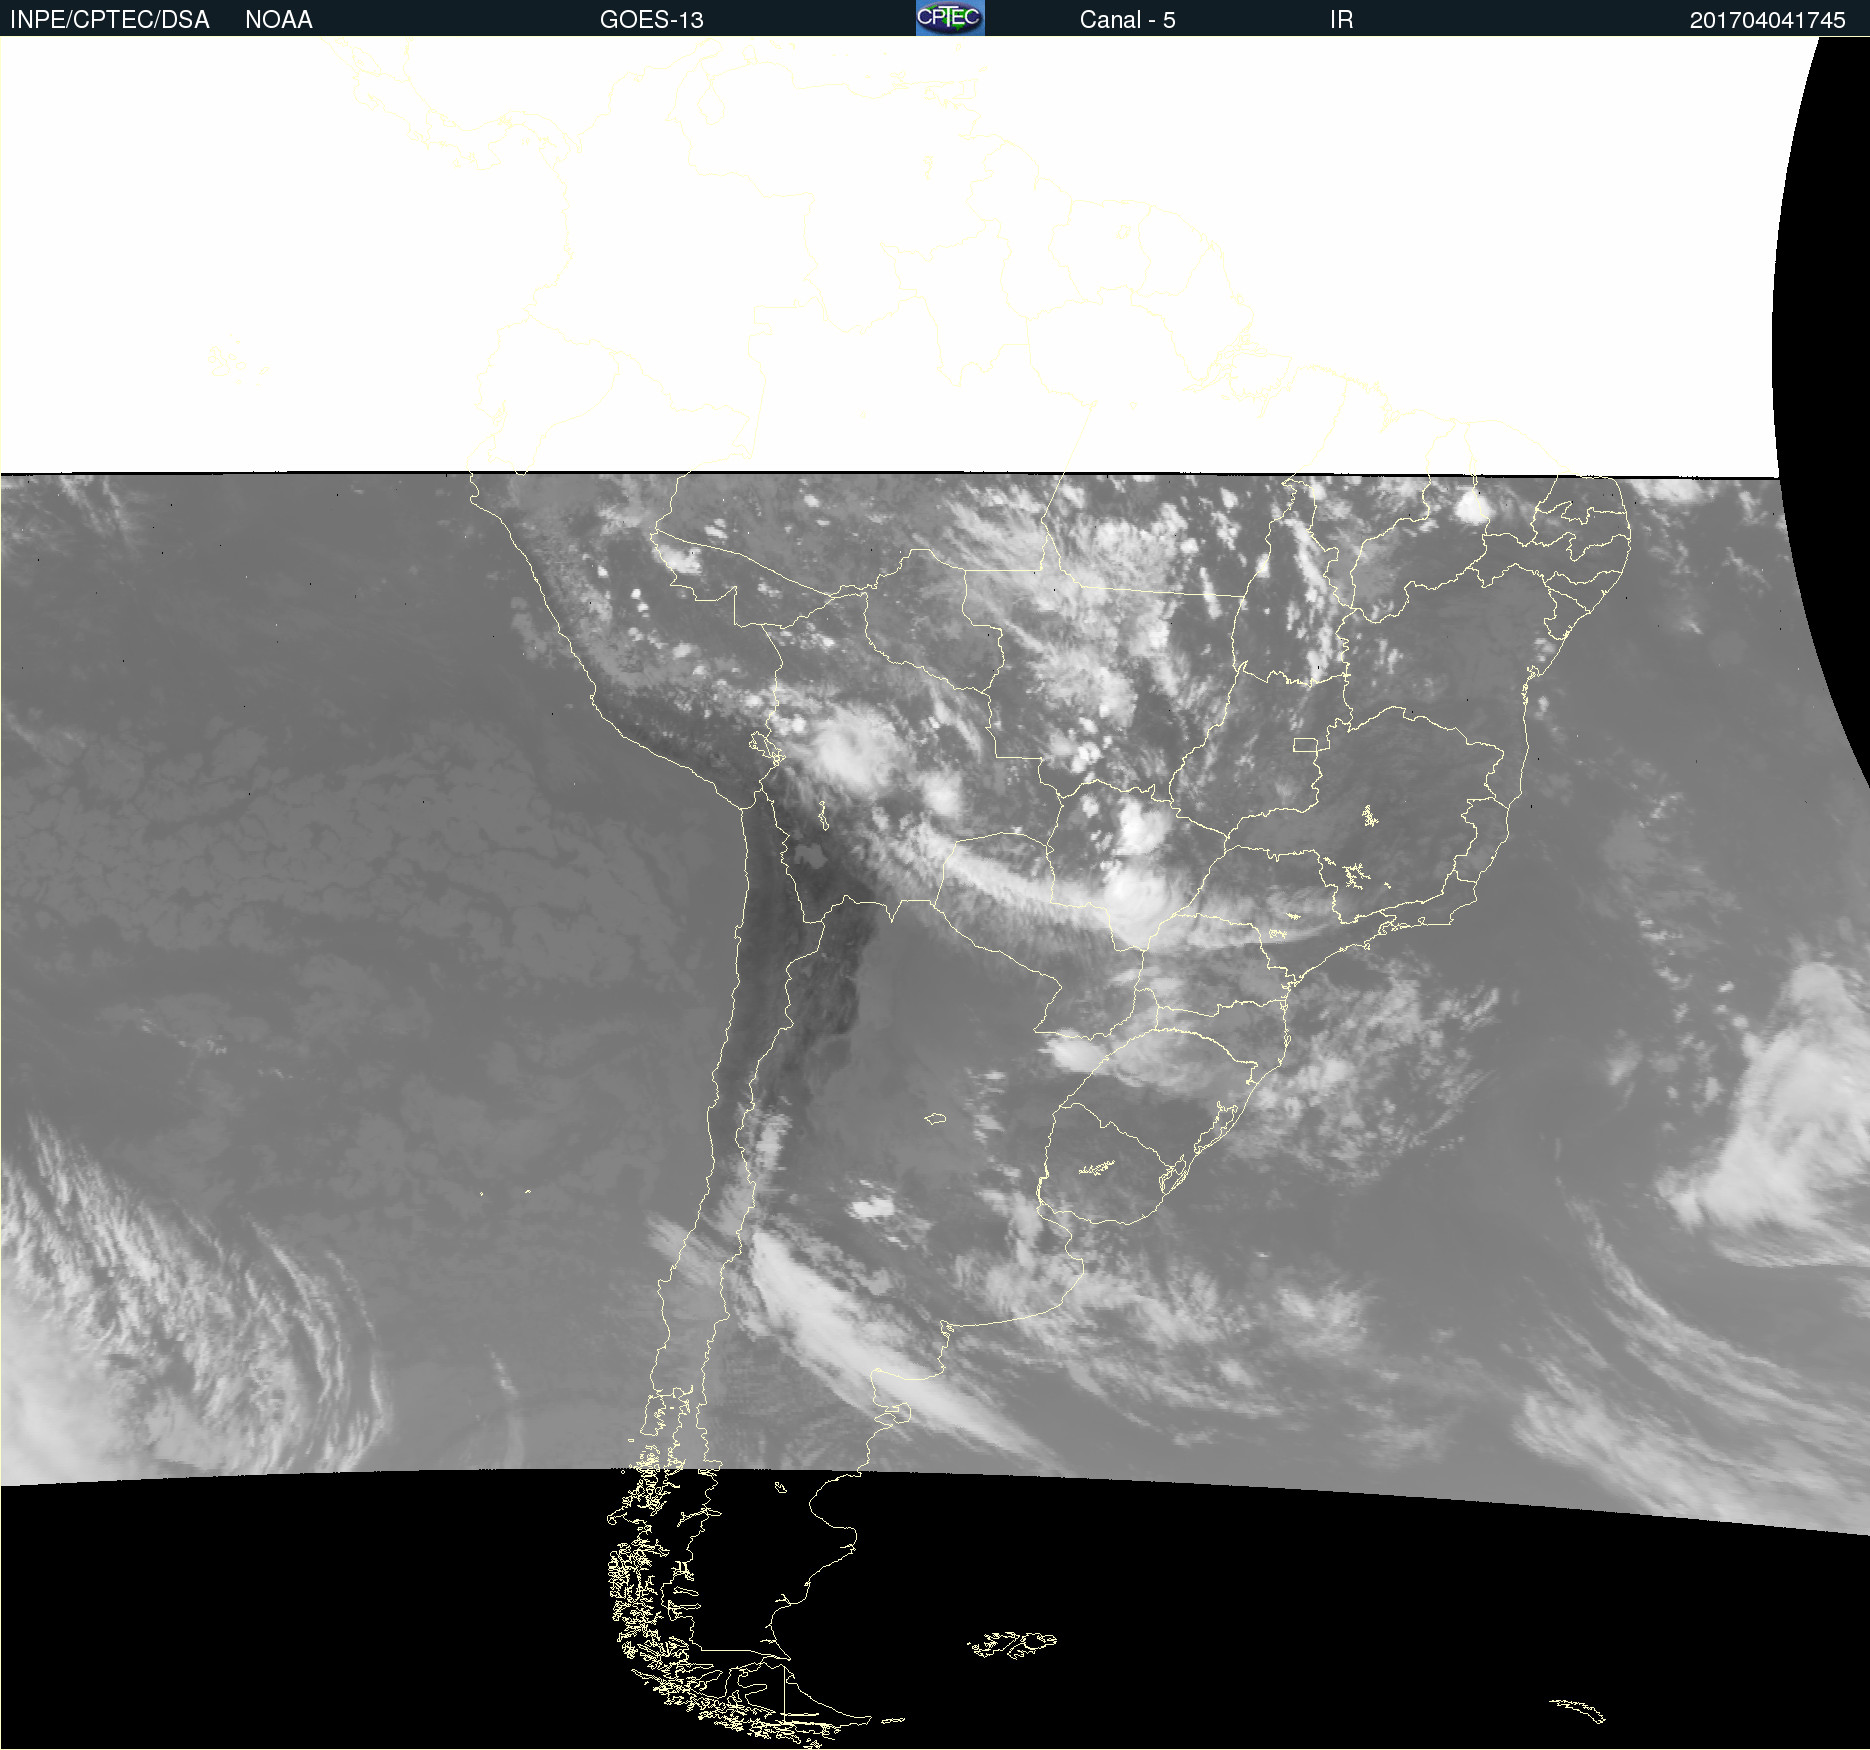The image size is (1870, 1750).
Task: Click the IR label in header
Action: pos(1341,20)
